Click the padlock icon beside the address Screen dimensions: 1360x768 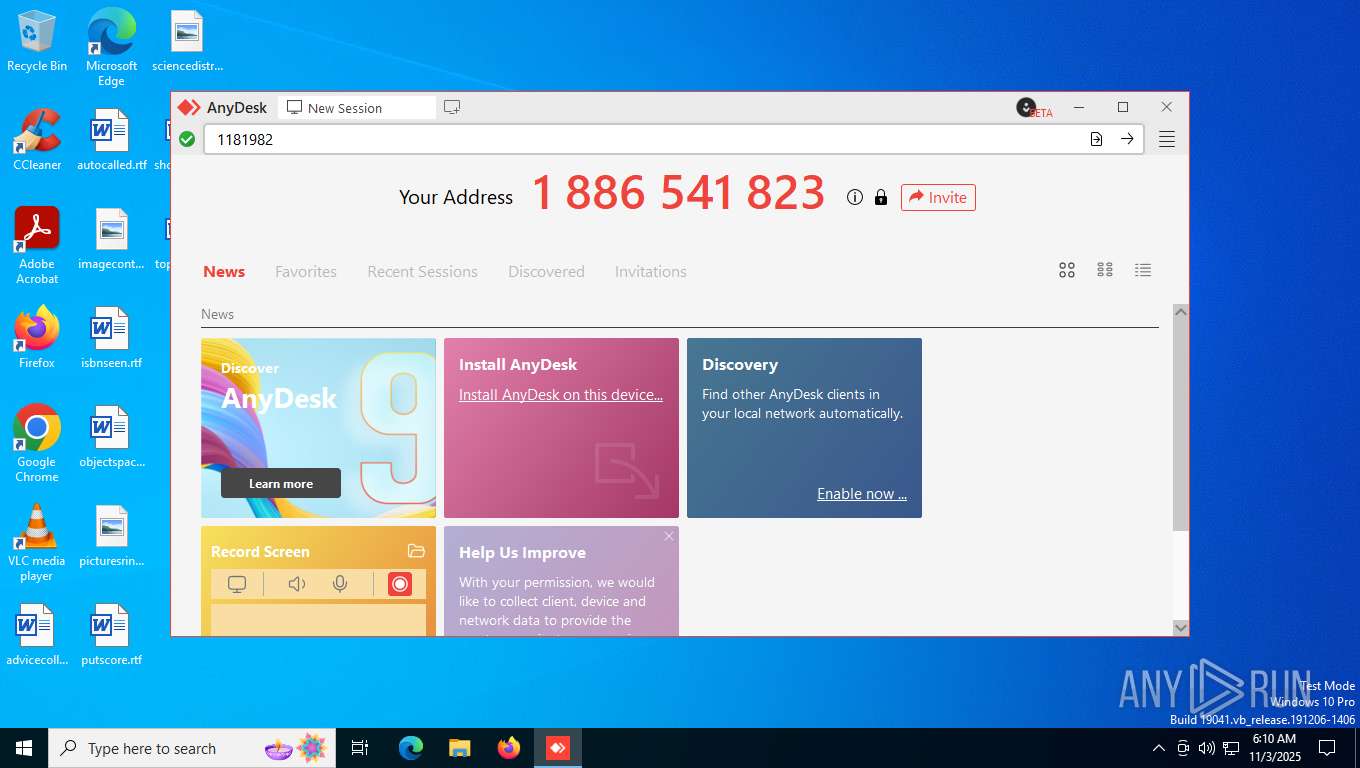[x=881, y=197]
